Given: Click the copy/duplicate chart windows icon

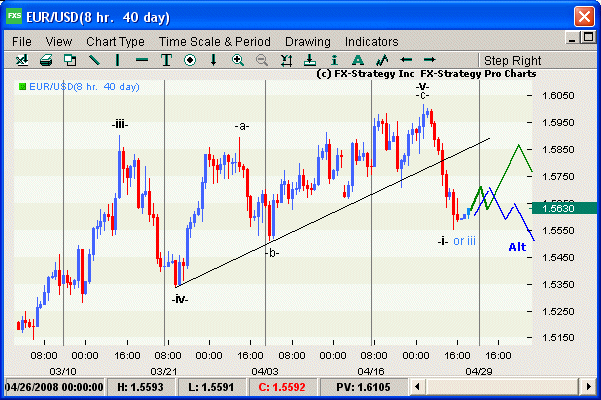Looking at the screenshot, I should pyautogui.click(x=70, y=60).
